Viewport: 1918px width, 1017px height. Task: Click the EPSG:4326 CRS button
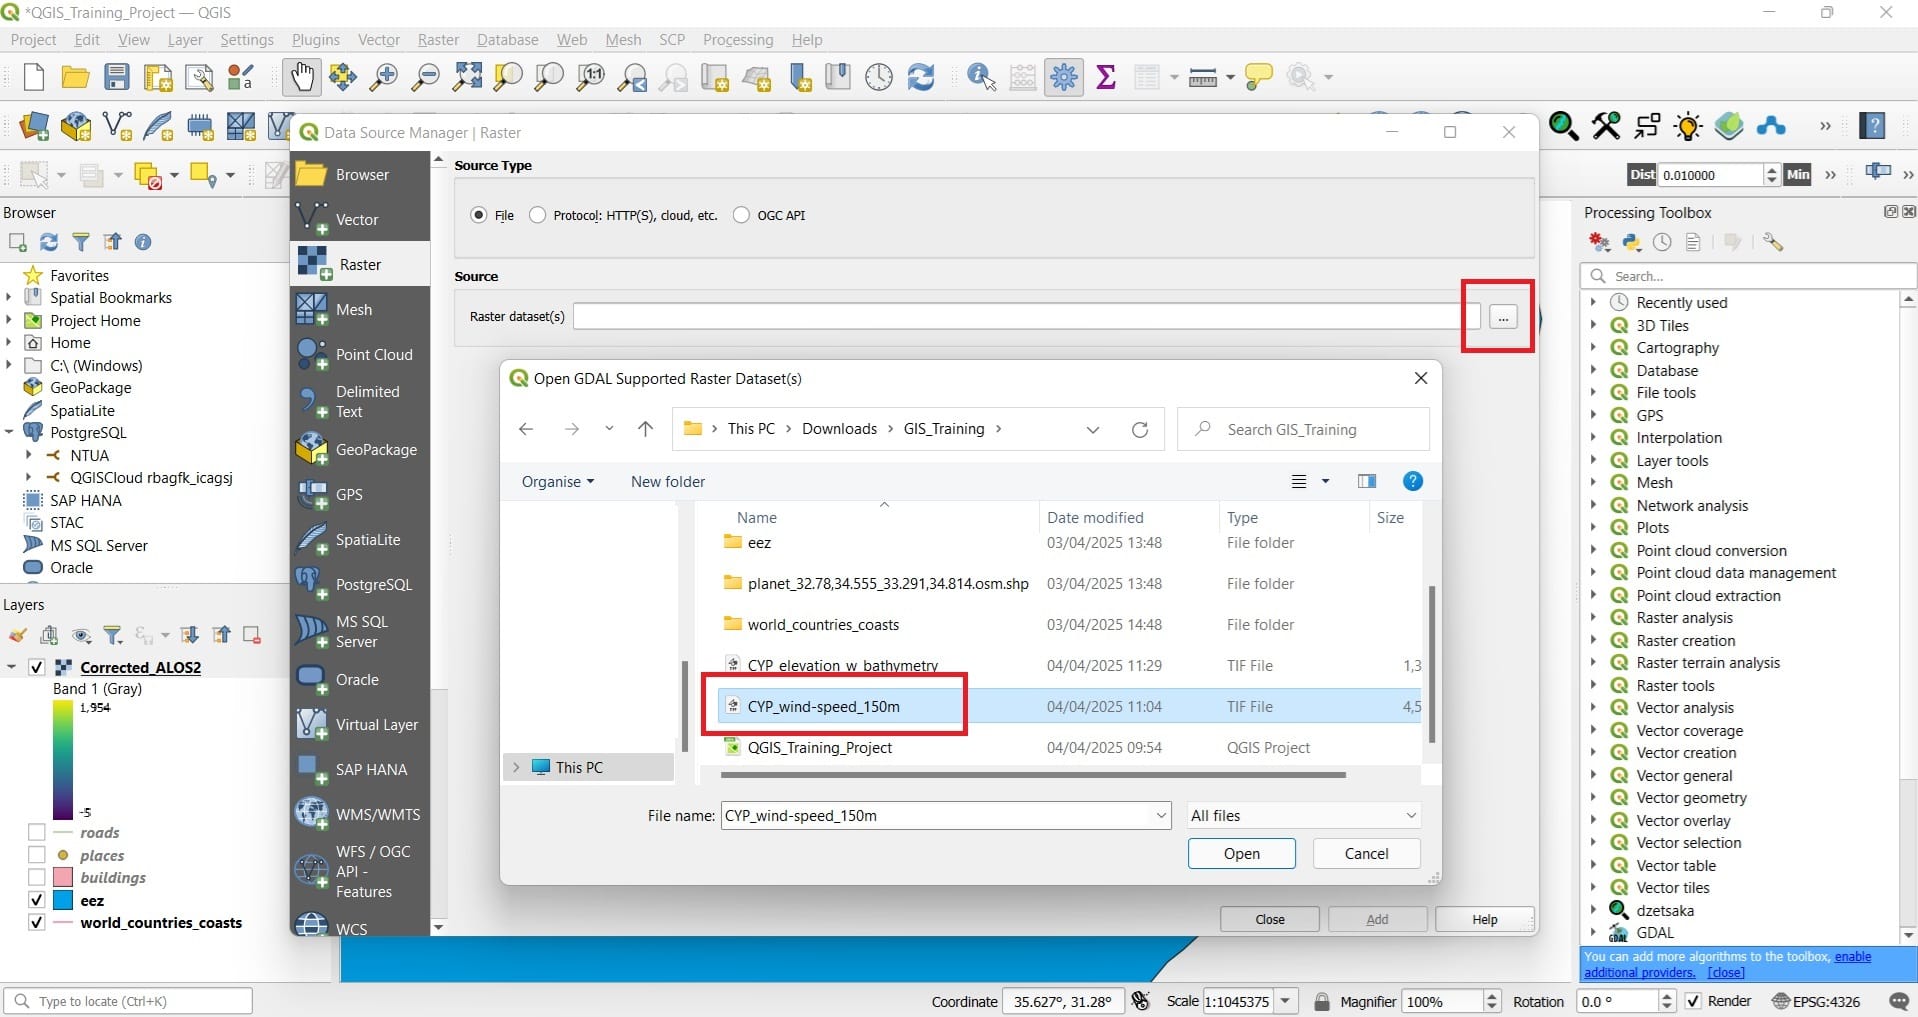coord(1816,1001)
